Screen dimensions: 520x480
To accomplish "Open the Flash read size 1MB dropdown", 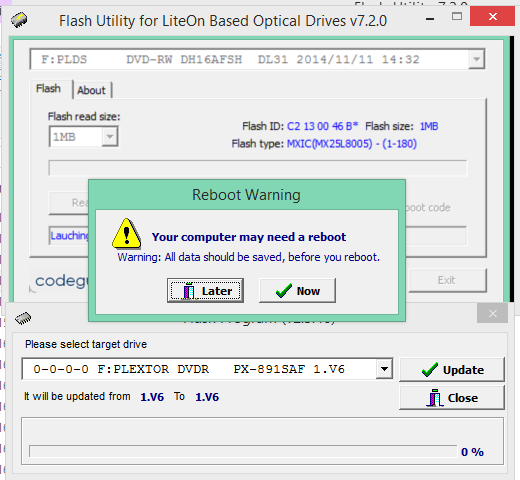I will [x=110, y=136].
